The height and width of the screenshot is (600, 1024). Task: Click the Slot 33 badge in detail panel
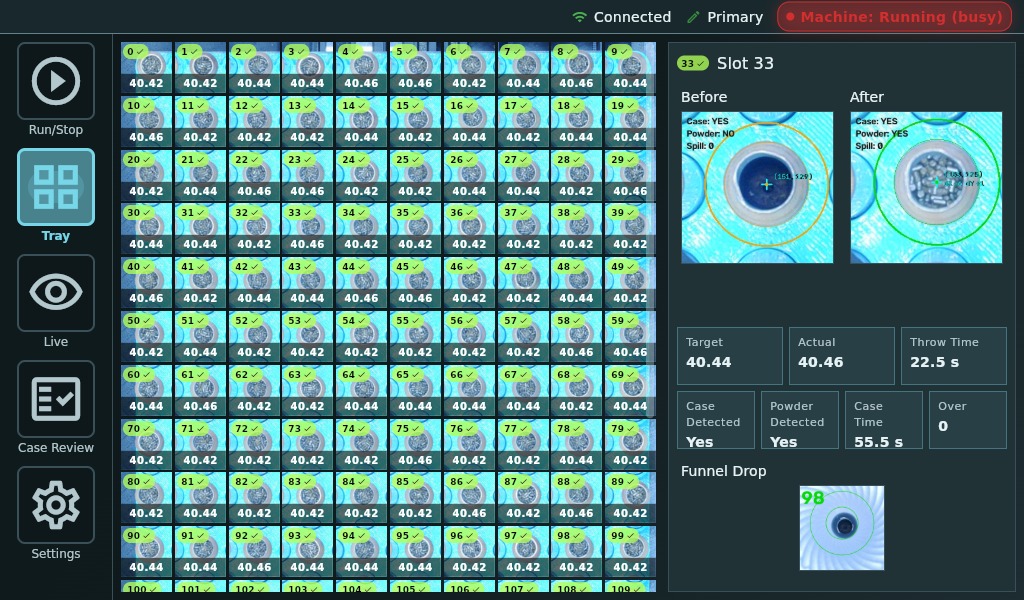tap(692, 63)
